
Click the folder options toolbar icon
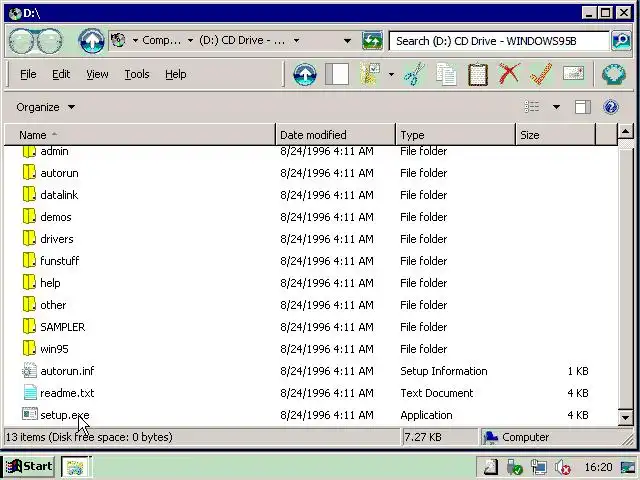[370, 74]
